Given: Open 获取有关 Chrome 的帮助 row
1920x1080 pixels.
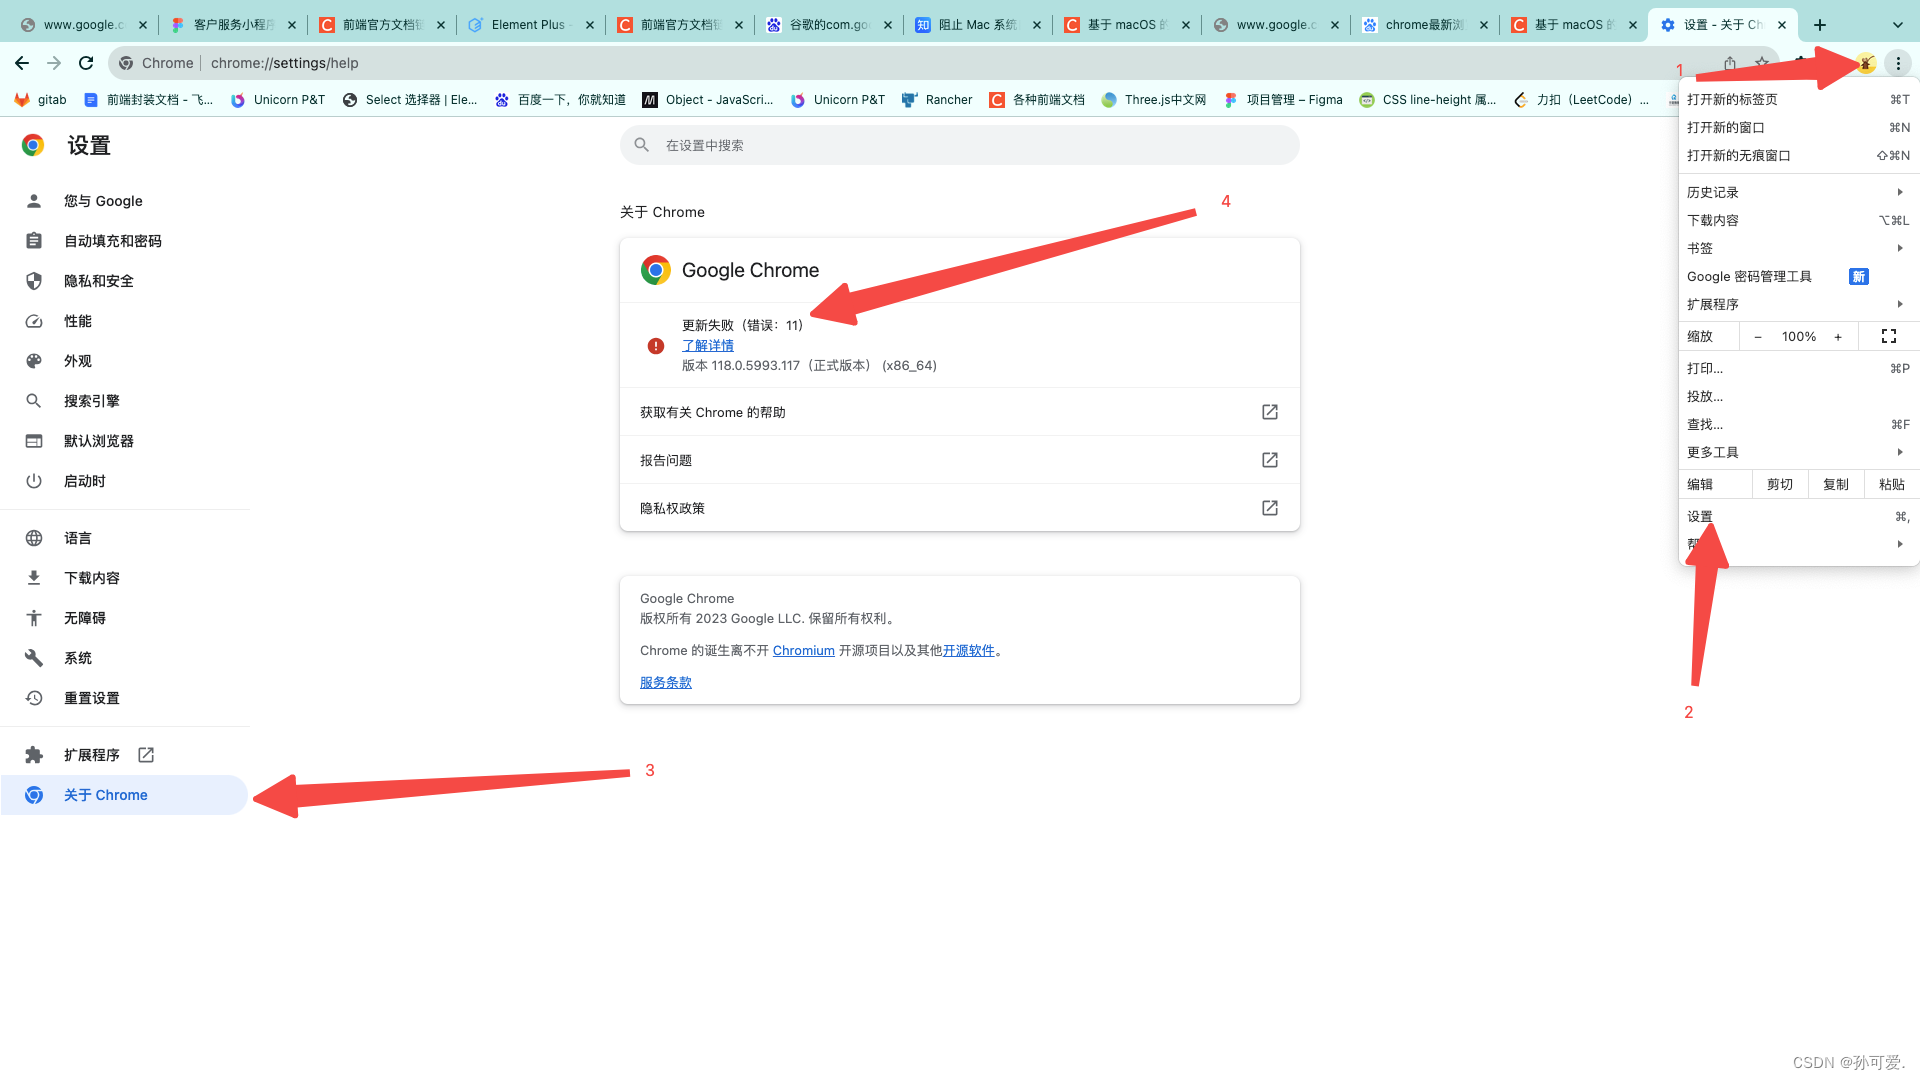Looking at the screenshot, I should tap(960, 412).
